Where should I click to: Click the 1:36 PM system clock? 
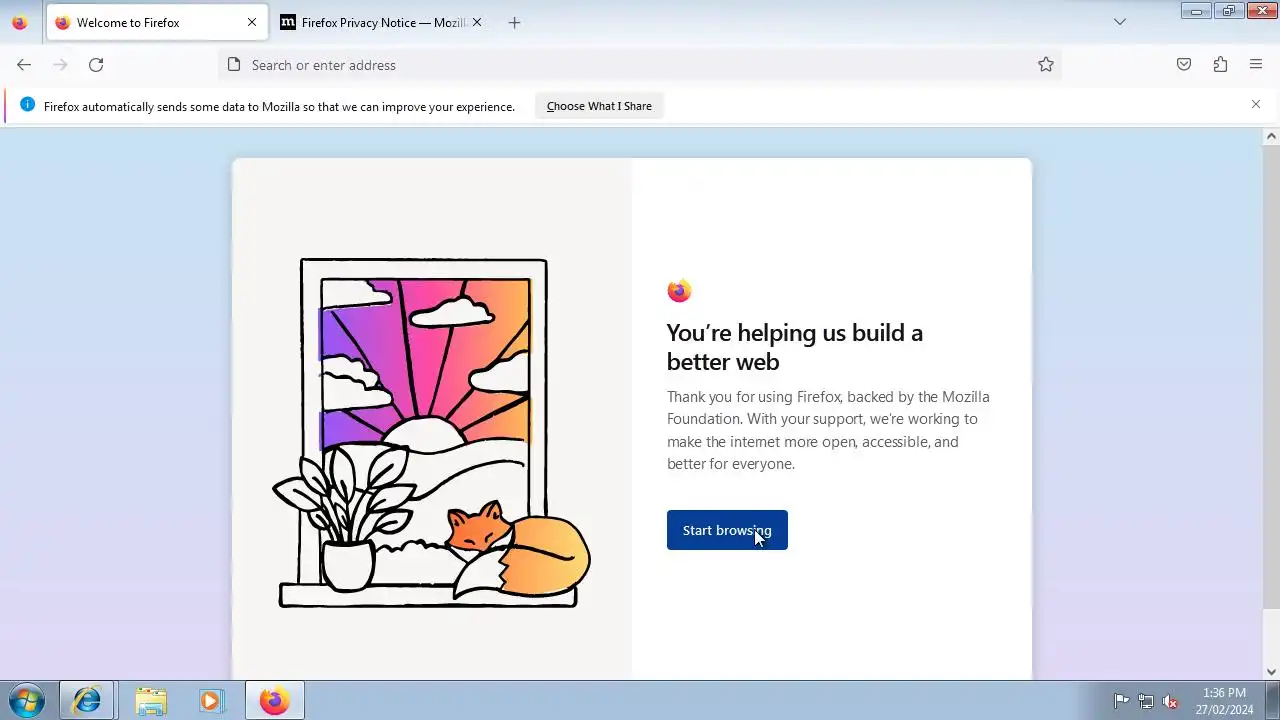pos(1224,701)
